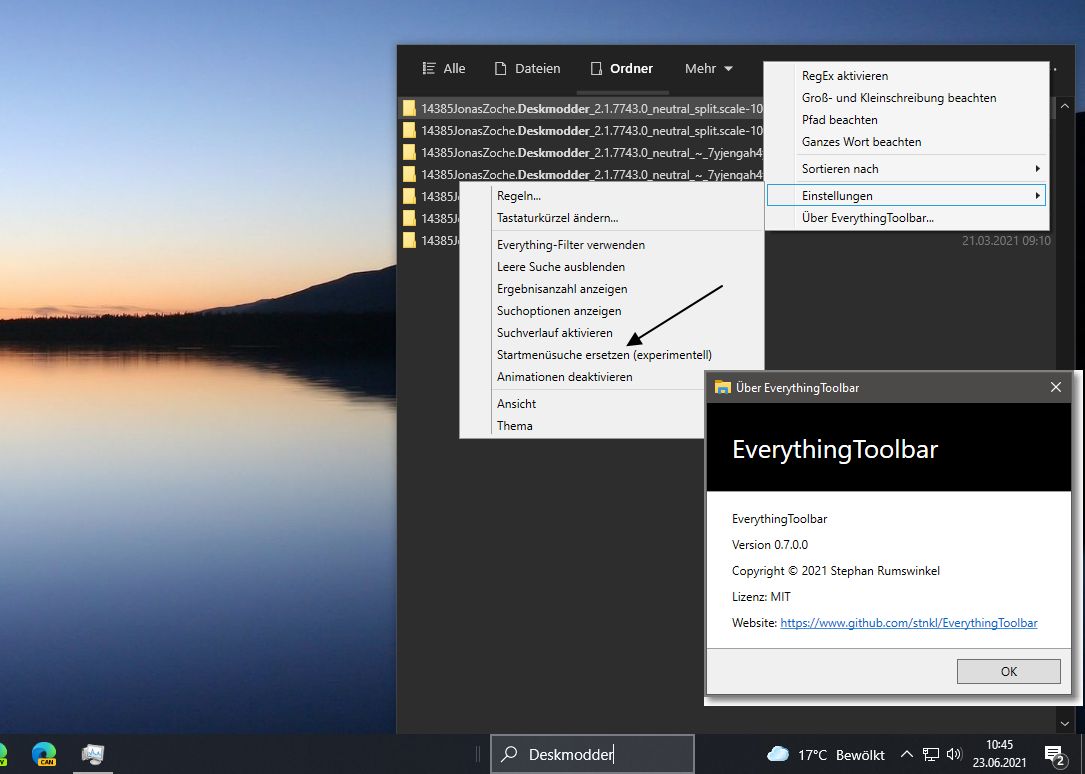Enable Ganzes Wort beachten option
This screenshot has width=1085, height=774.
click(906, 142)
